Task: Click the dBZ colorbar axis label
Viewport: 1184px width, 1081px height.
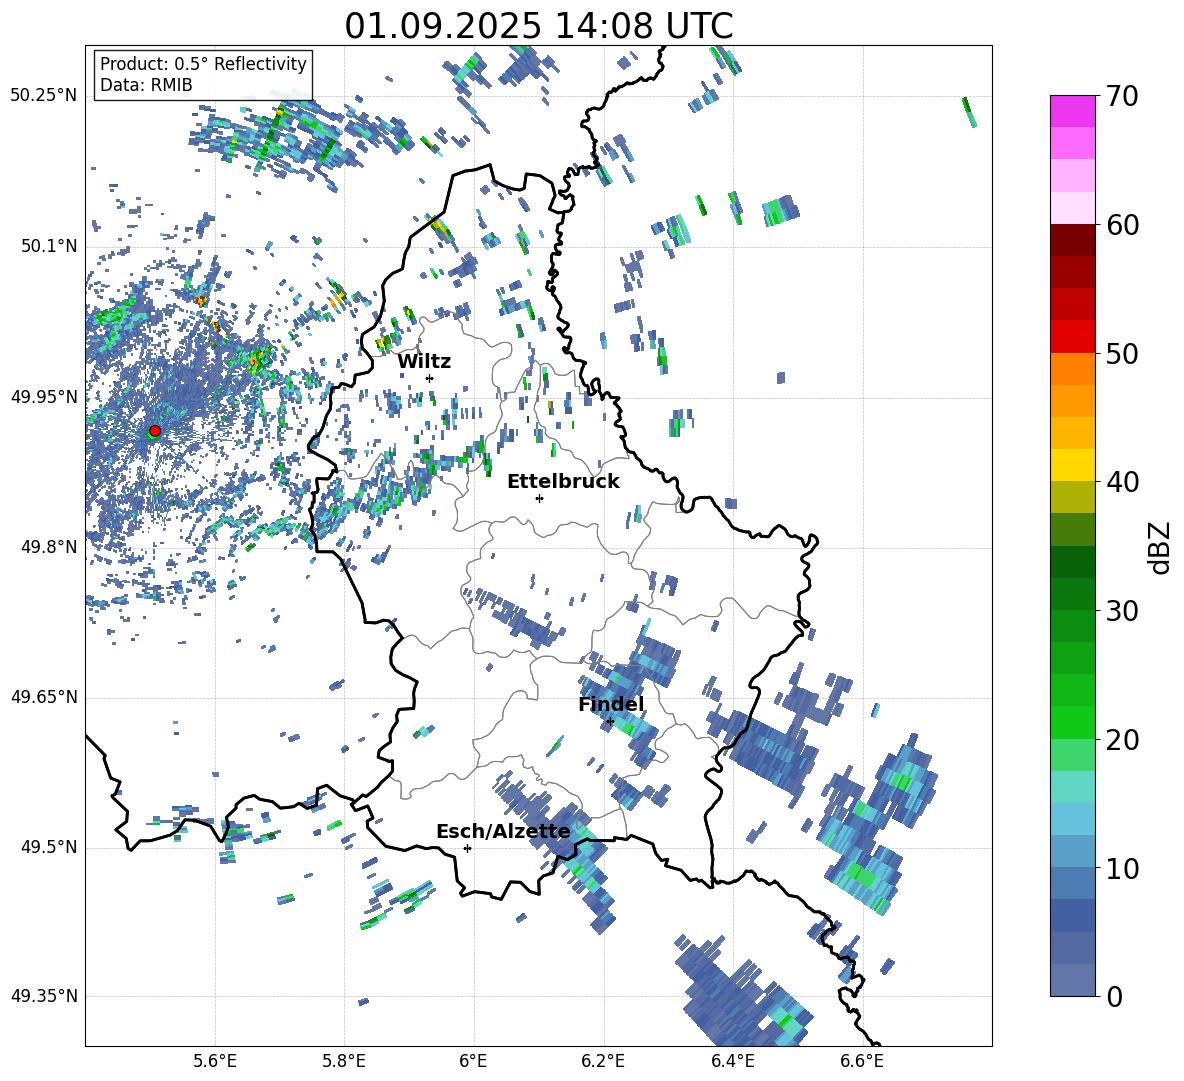Action: pyautogui.click(x=1159, y=547)
